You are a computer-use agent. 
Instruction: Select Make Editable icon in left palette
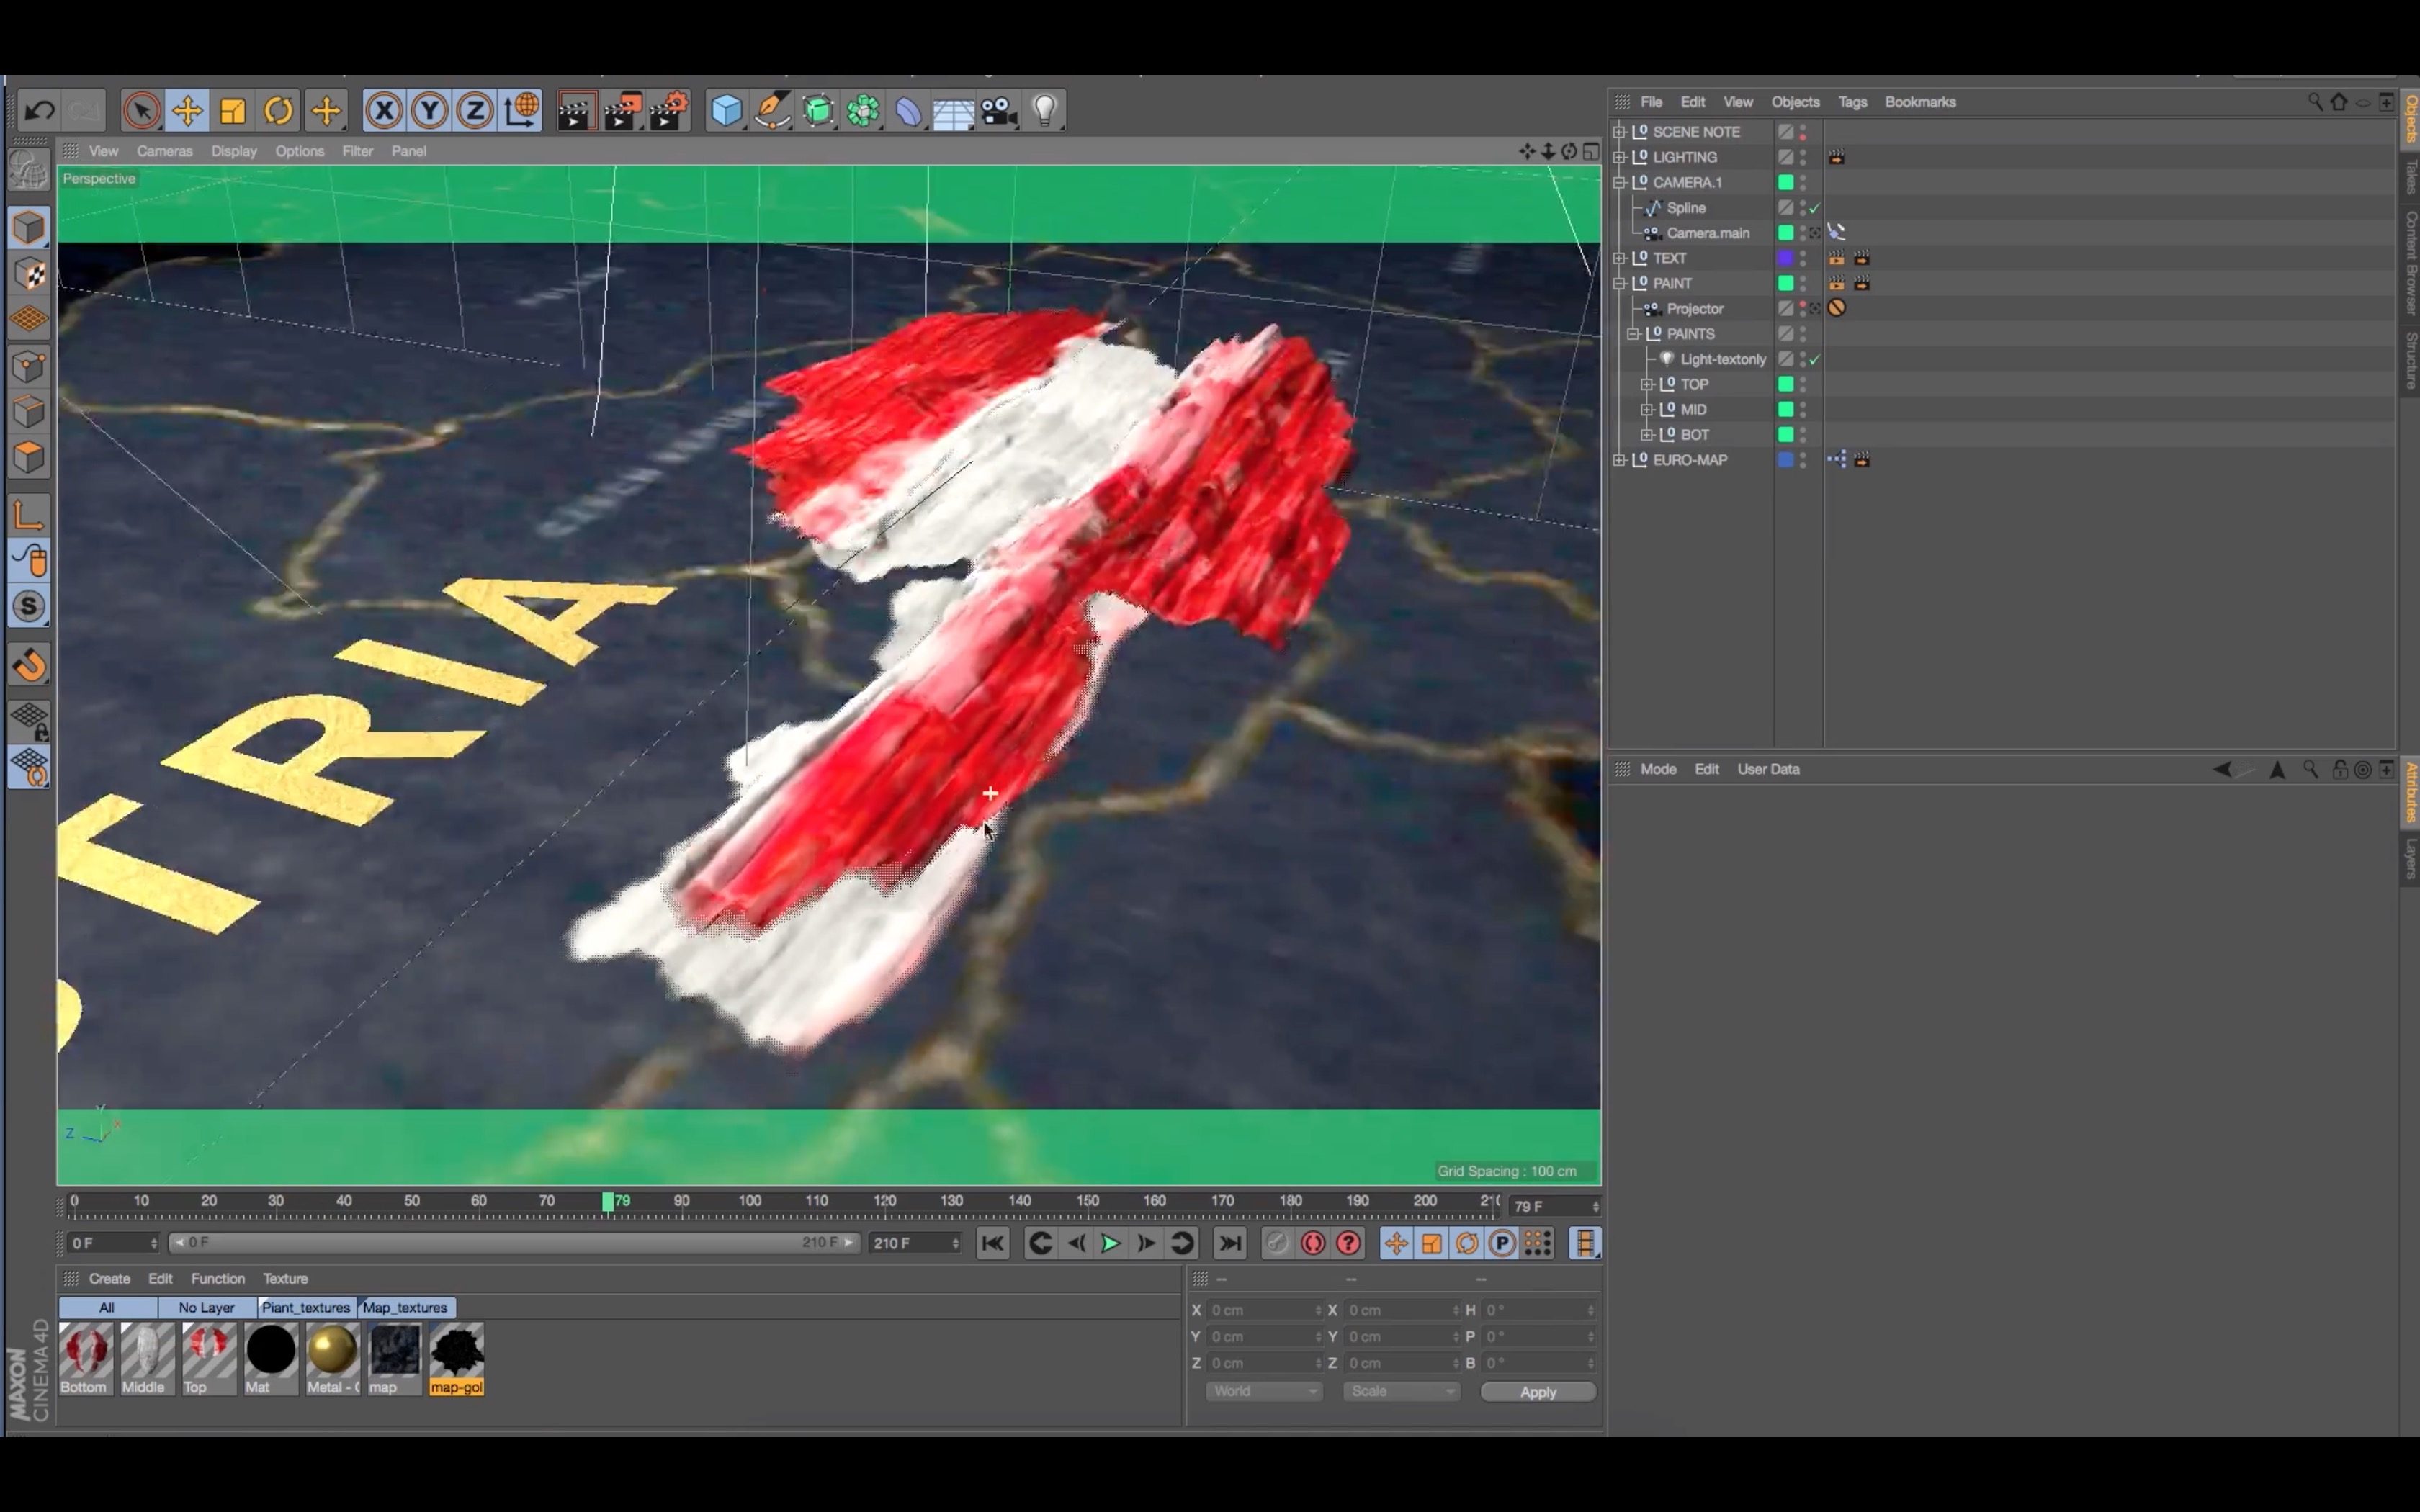pyautogui.click(x=29, y=170)
